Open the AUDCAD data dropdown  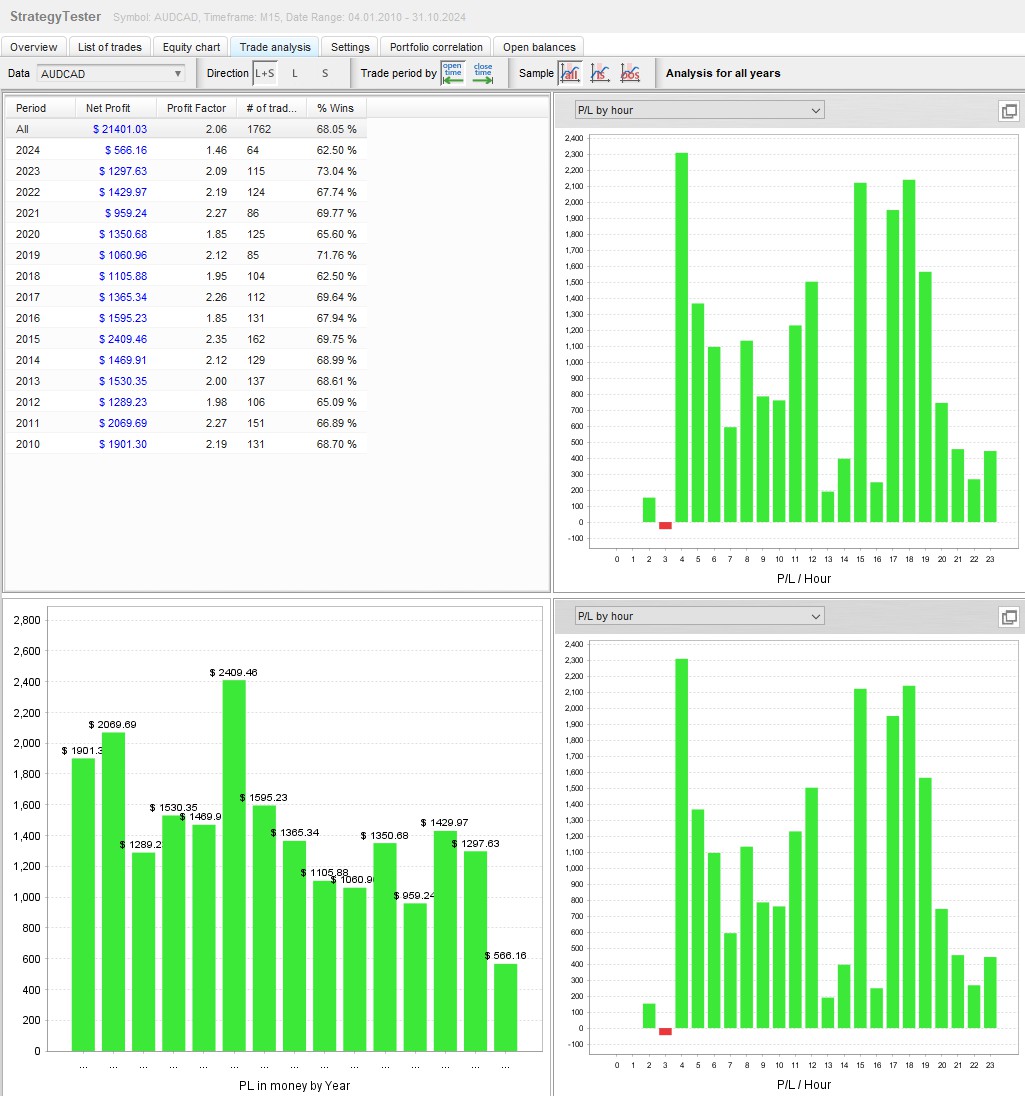111,73
